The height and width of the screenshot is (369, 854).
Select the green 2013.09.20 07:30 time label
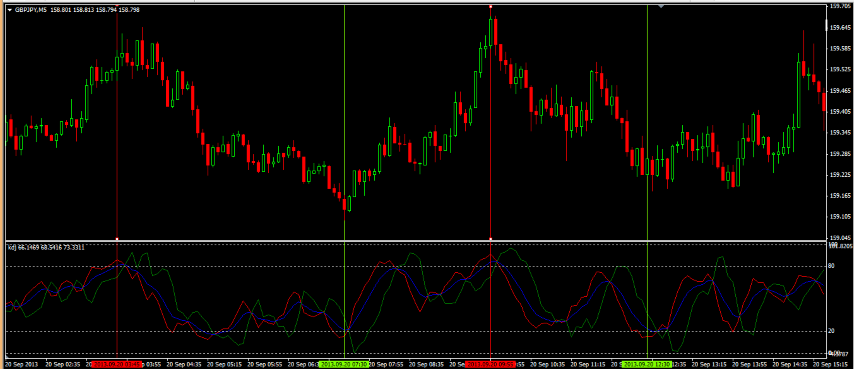click(344, 364)
